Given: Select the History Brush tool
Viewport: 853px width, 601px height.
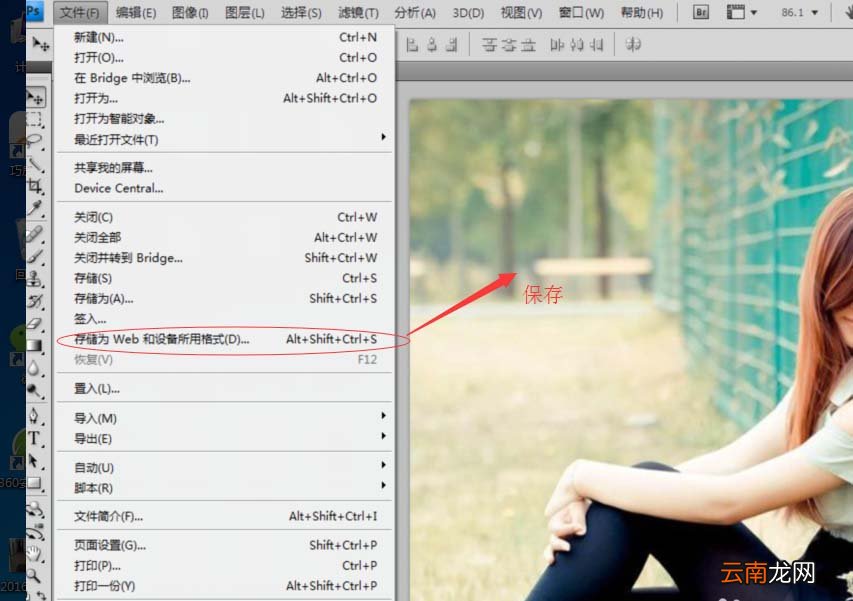Looking at the screenshot, I should pyautogui.click(x=35, y=301).
